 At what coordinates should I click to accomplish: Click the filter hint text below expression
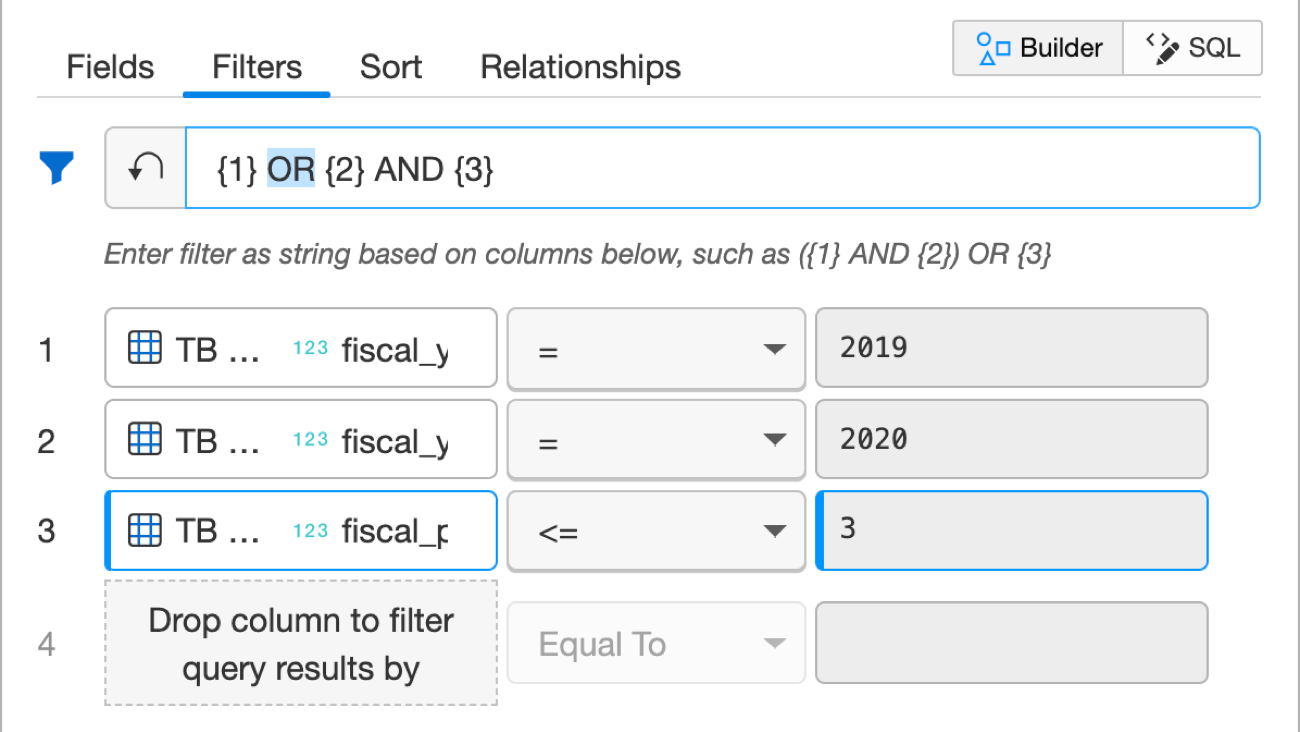[578, 254]
